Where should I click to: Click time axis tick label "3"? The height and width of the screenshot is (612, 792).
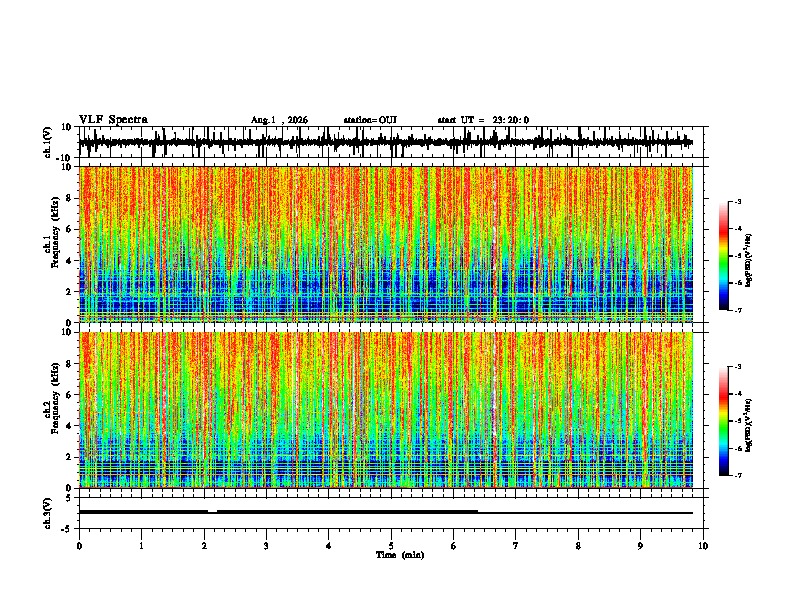point(266,546)
